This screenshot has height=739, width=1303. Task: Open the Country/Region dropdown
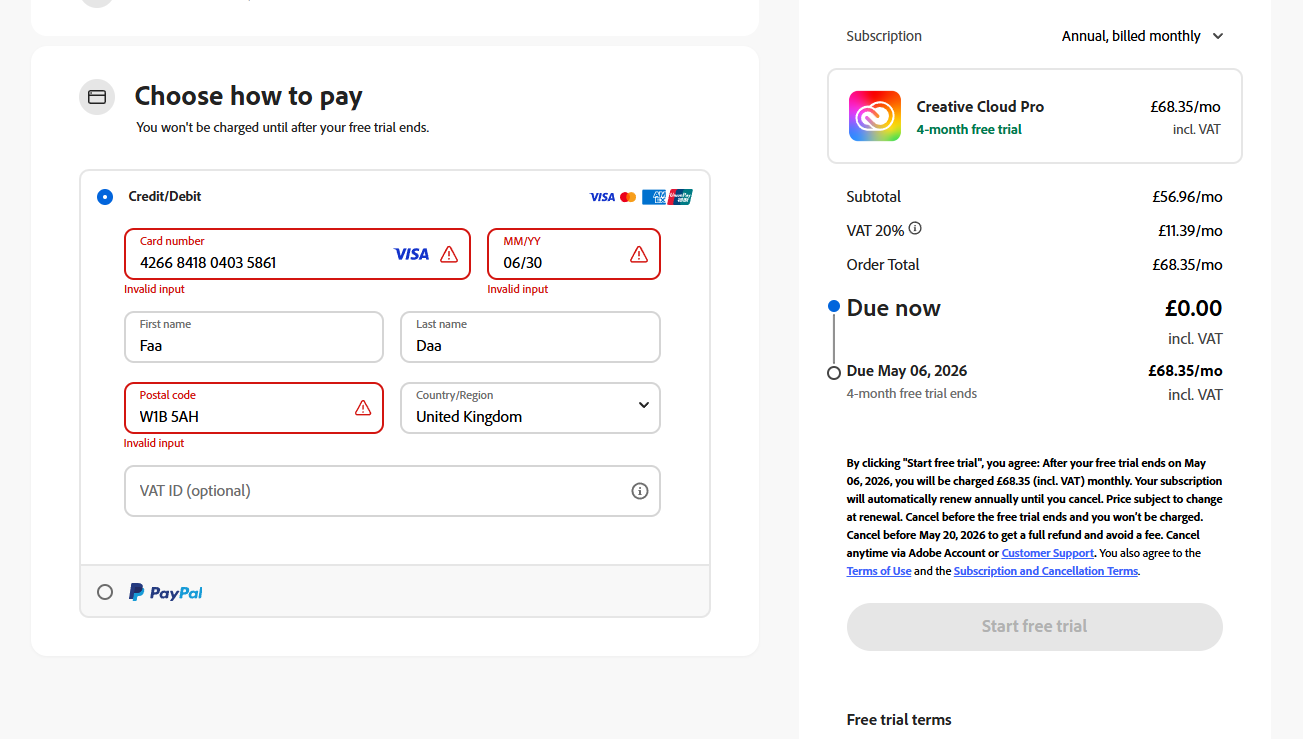point(530,408)
